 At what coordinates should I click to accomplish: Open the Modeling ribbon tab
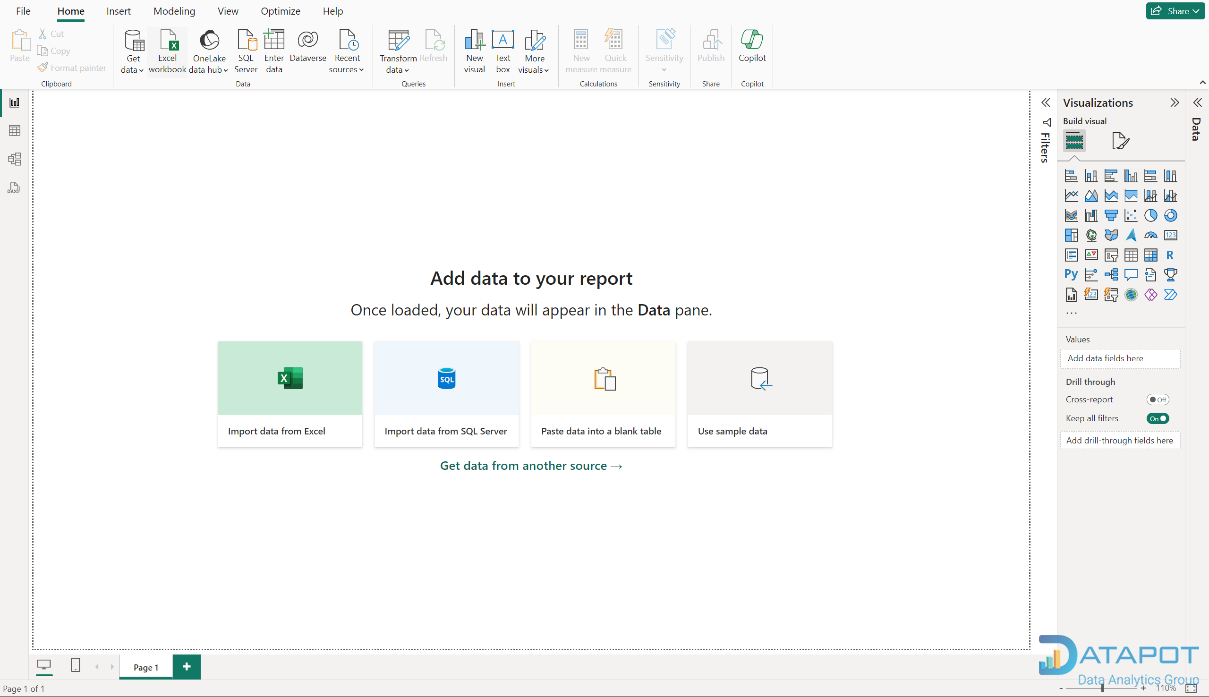point(174,11)
